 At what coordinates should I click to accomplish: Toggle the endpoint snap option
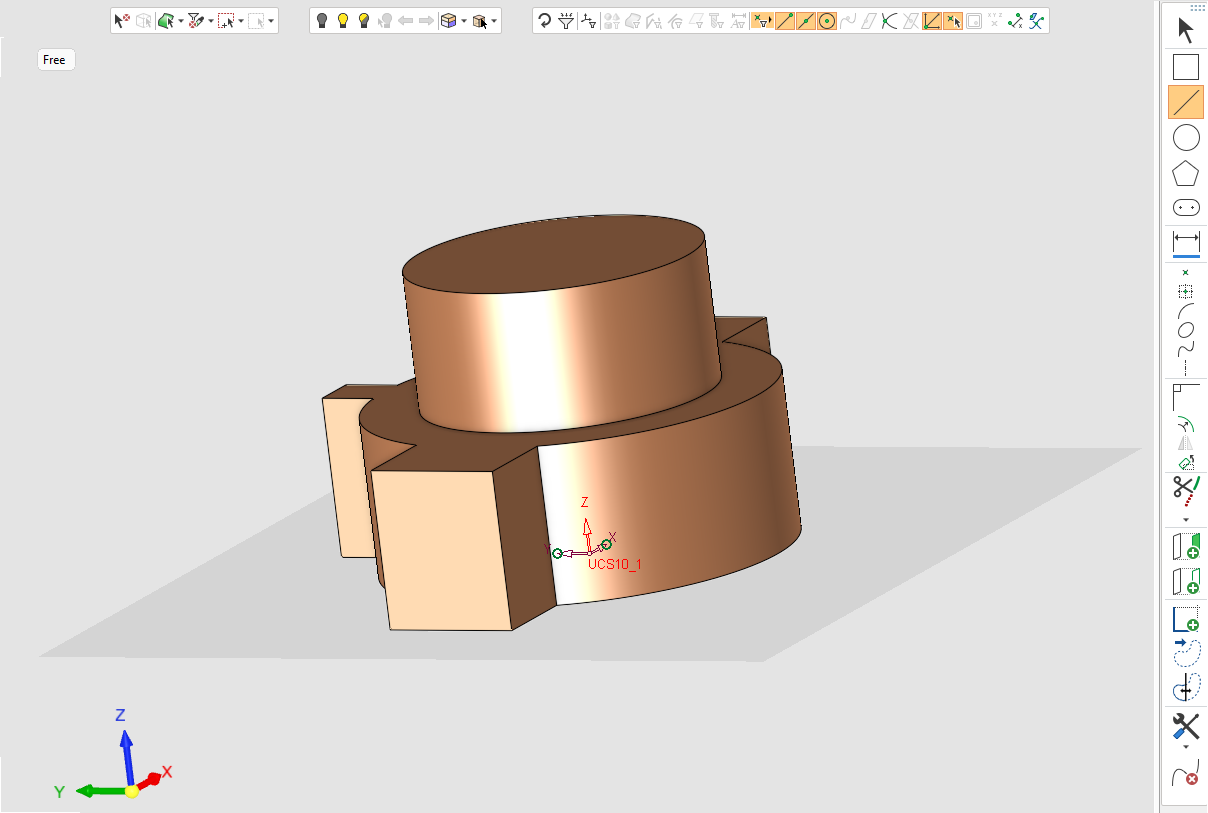784,20
